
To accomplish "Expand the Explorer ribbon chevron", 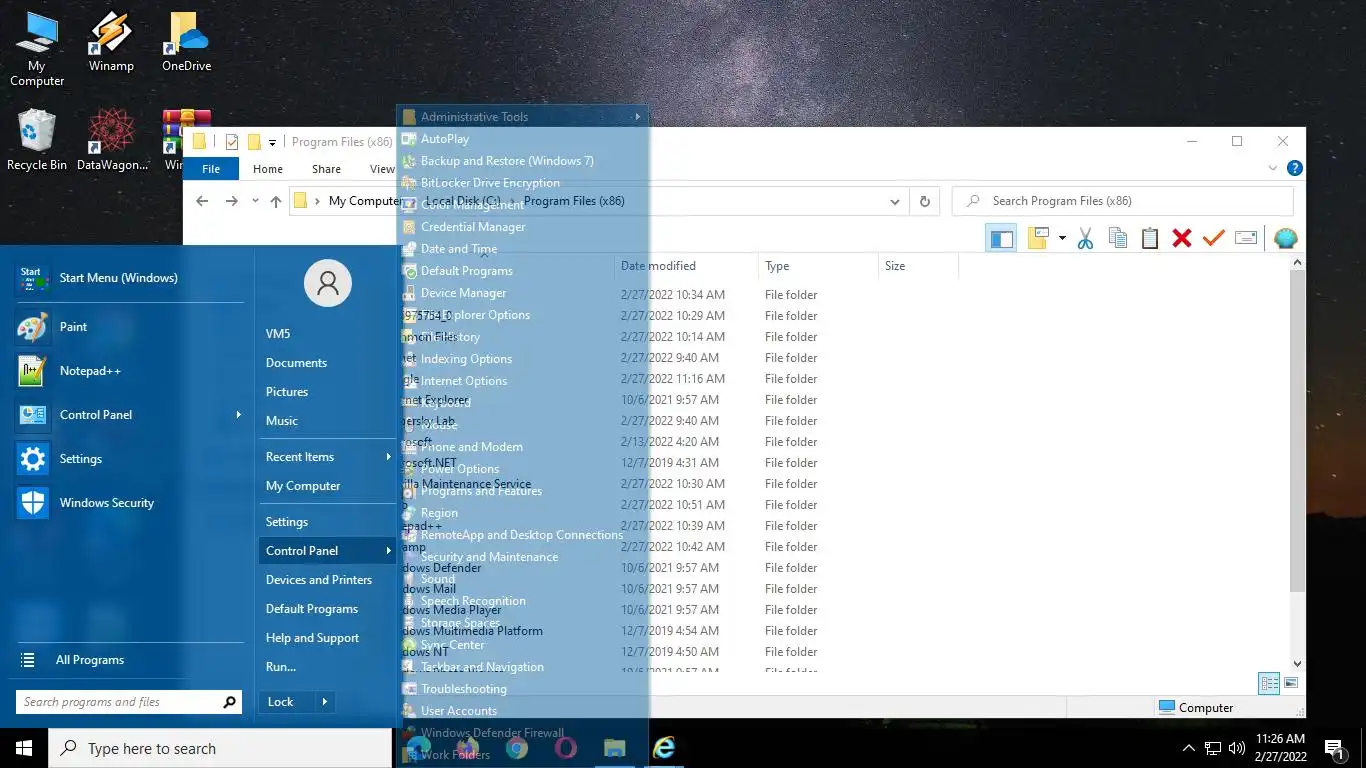I will point(1273,169).
